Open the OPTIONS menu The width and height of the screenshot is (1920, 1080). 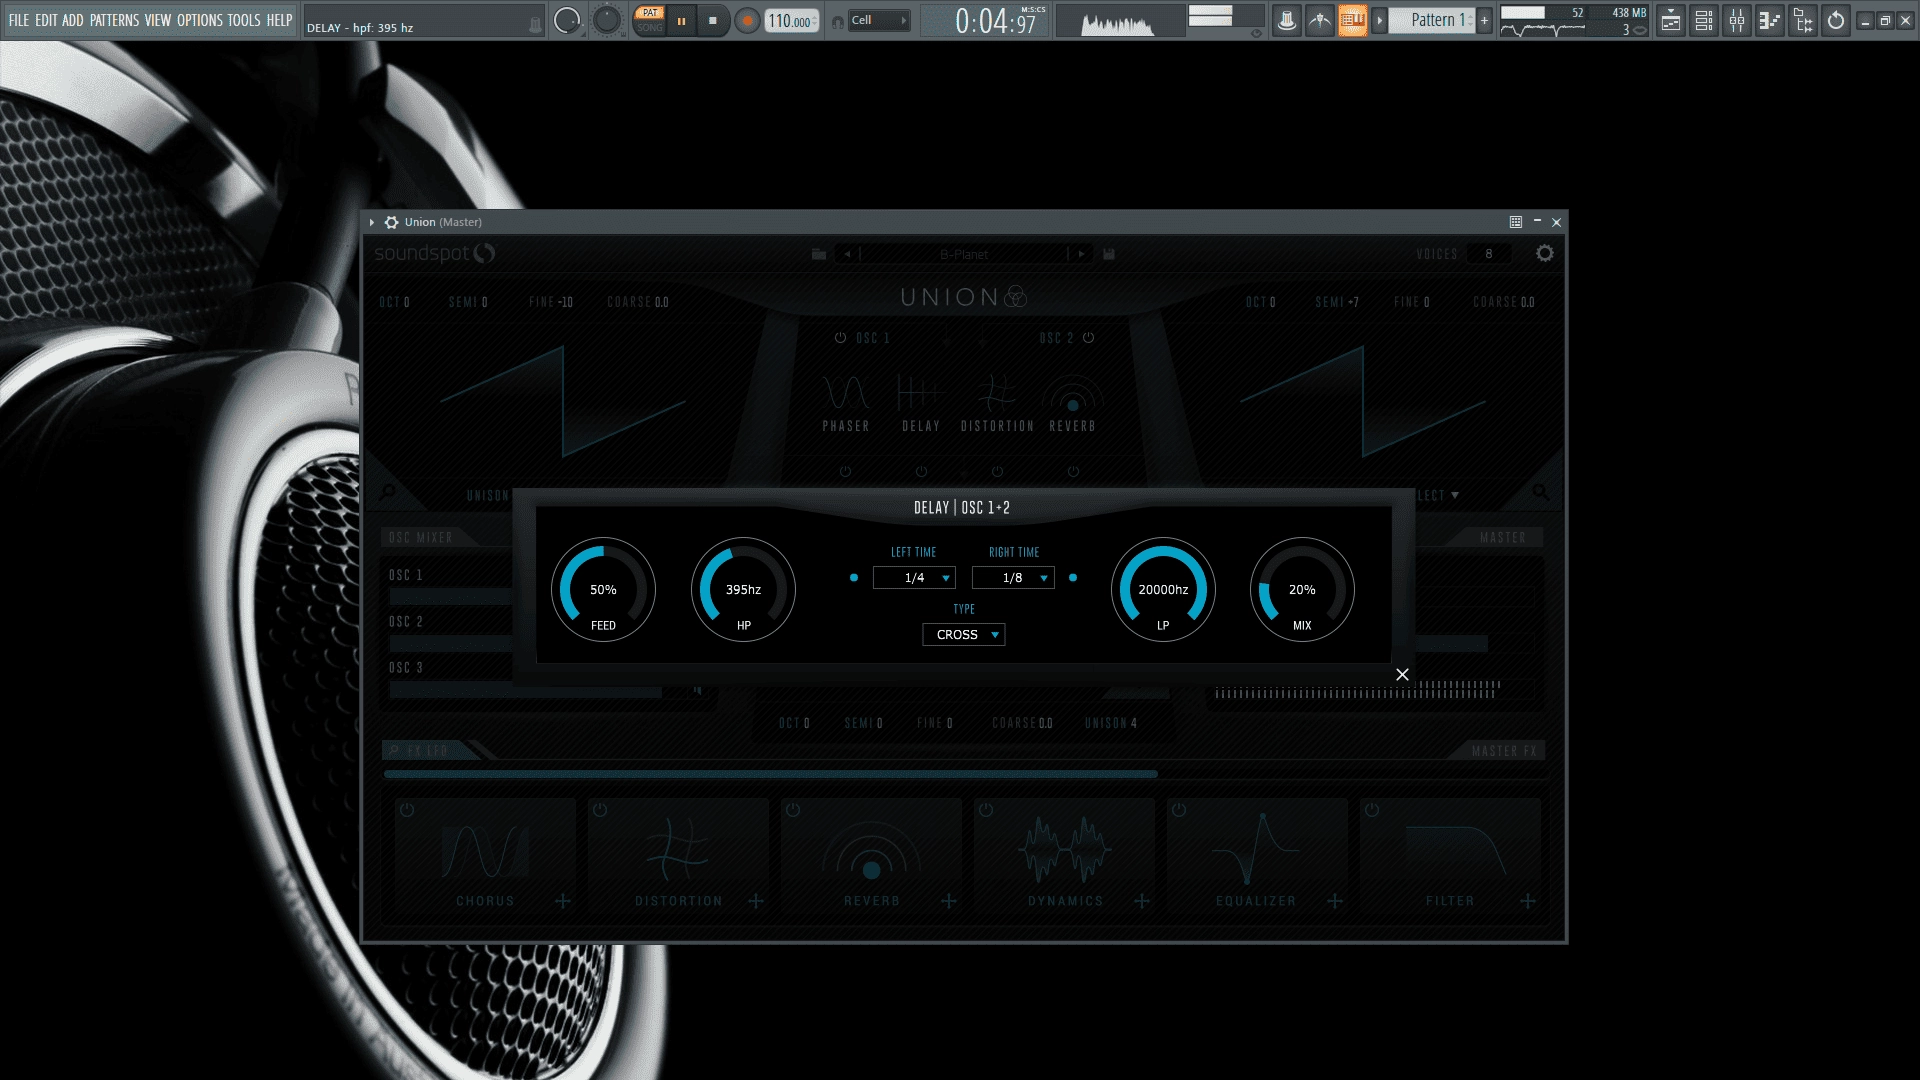(200, 20)
